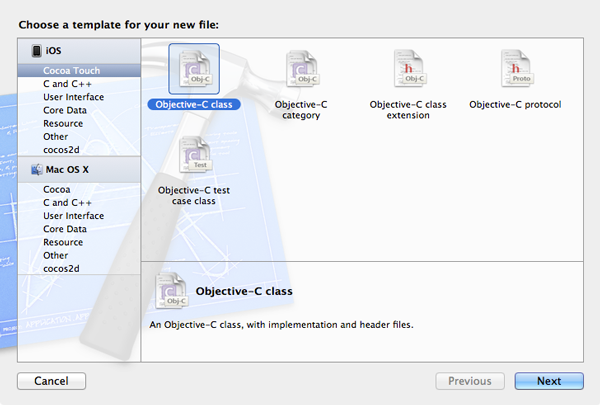Screen dimensions: 600x405
Task: Open C and C++ under Mac OS X
Action: point(79,202)
